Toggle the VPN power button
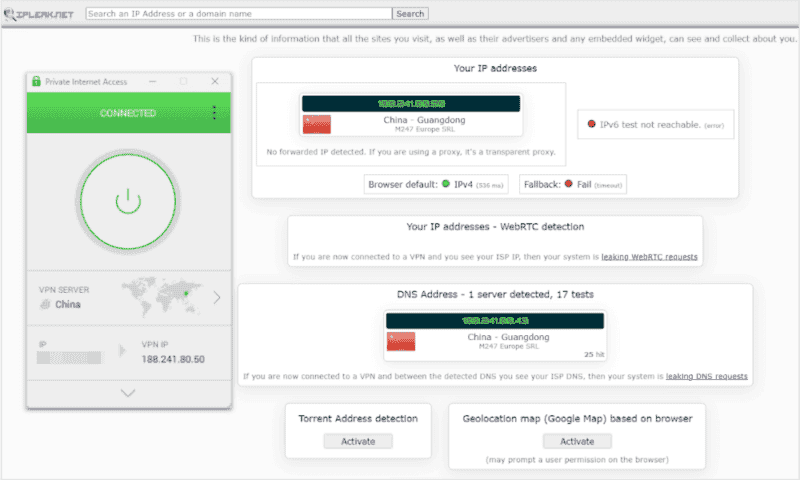 click(128, 201)
